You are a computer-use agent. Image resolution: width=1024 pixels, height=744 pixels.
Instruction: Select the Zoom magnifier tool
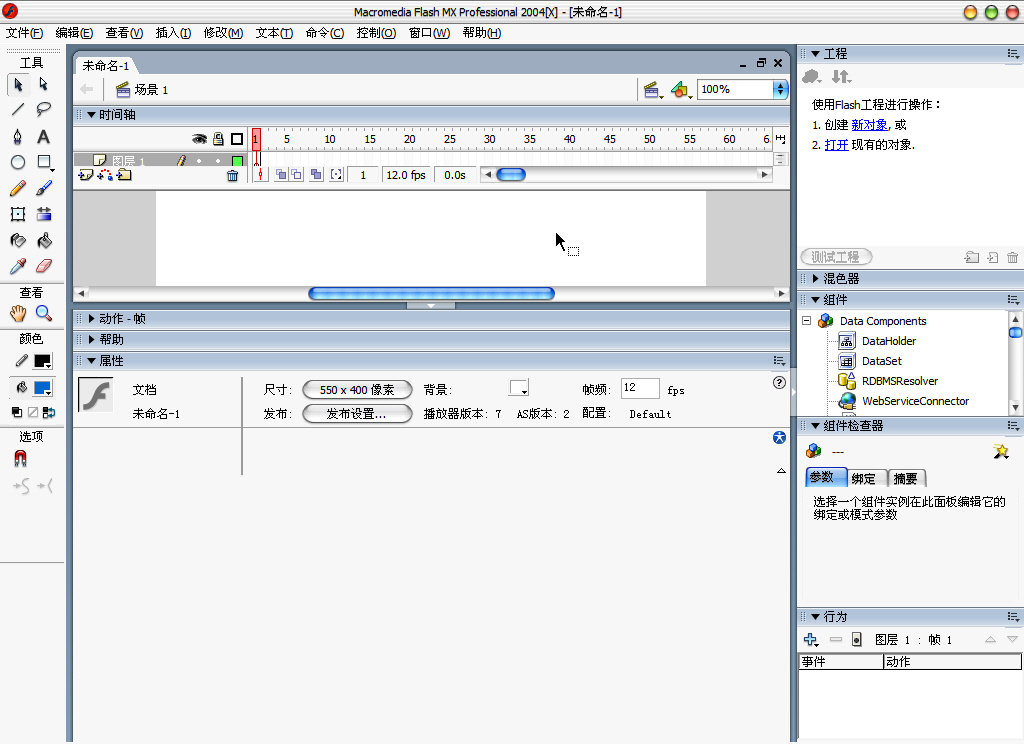coord(44,314)
